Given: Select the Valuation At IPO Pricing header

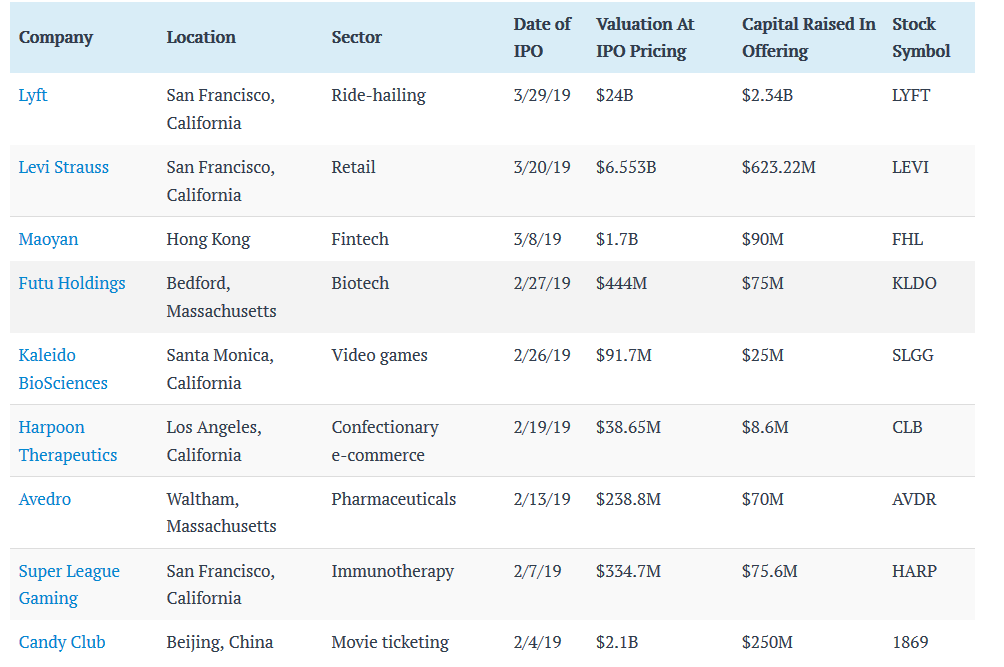Looking at the screenshot, I should 645,38.
